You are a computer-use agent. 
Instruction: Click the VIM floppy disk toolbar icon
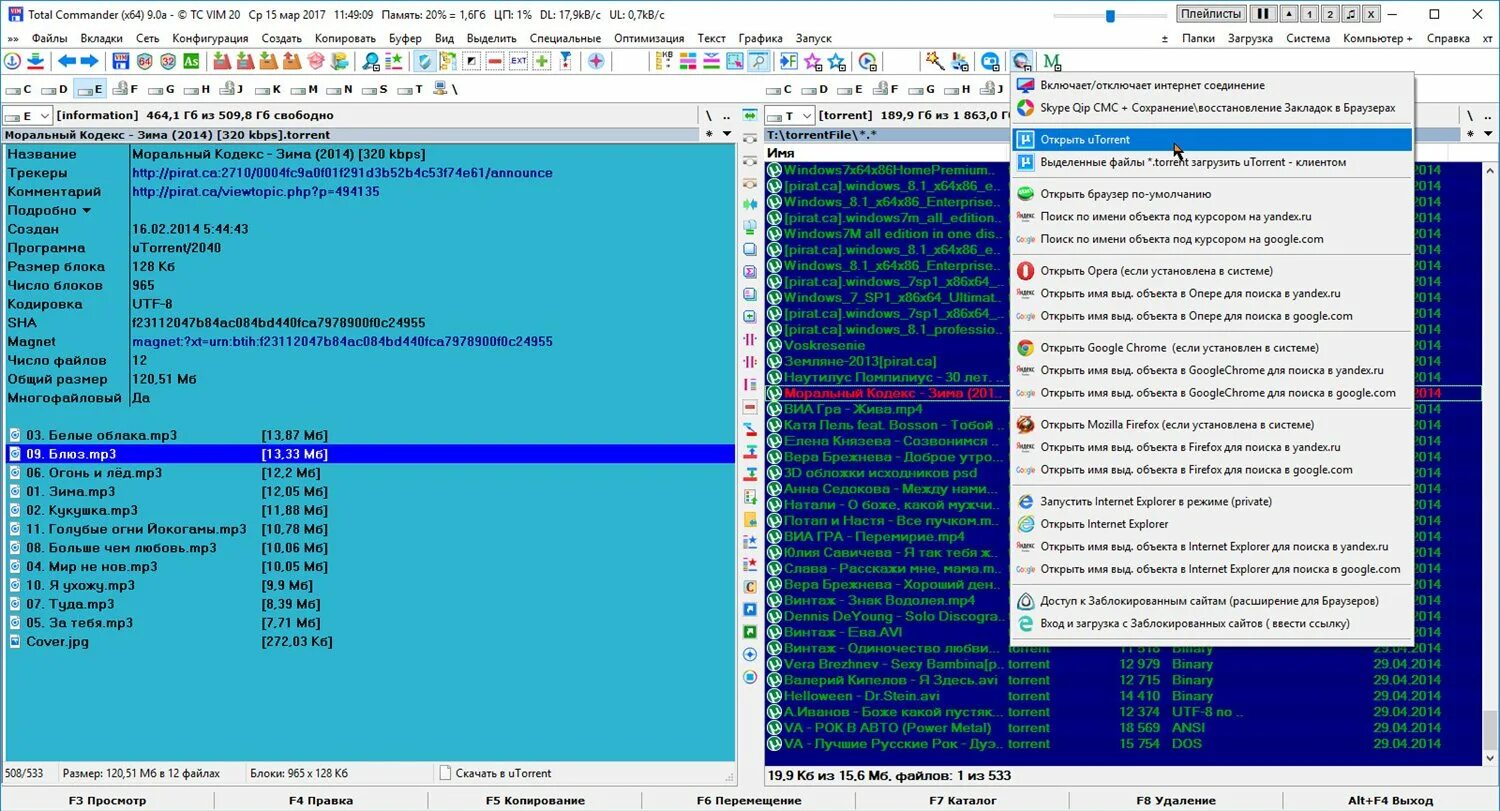(120, 61)
